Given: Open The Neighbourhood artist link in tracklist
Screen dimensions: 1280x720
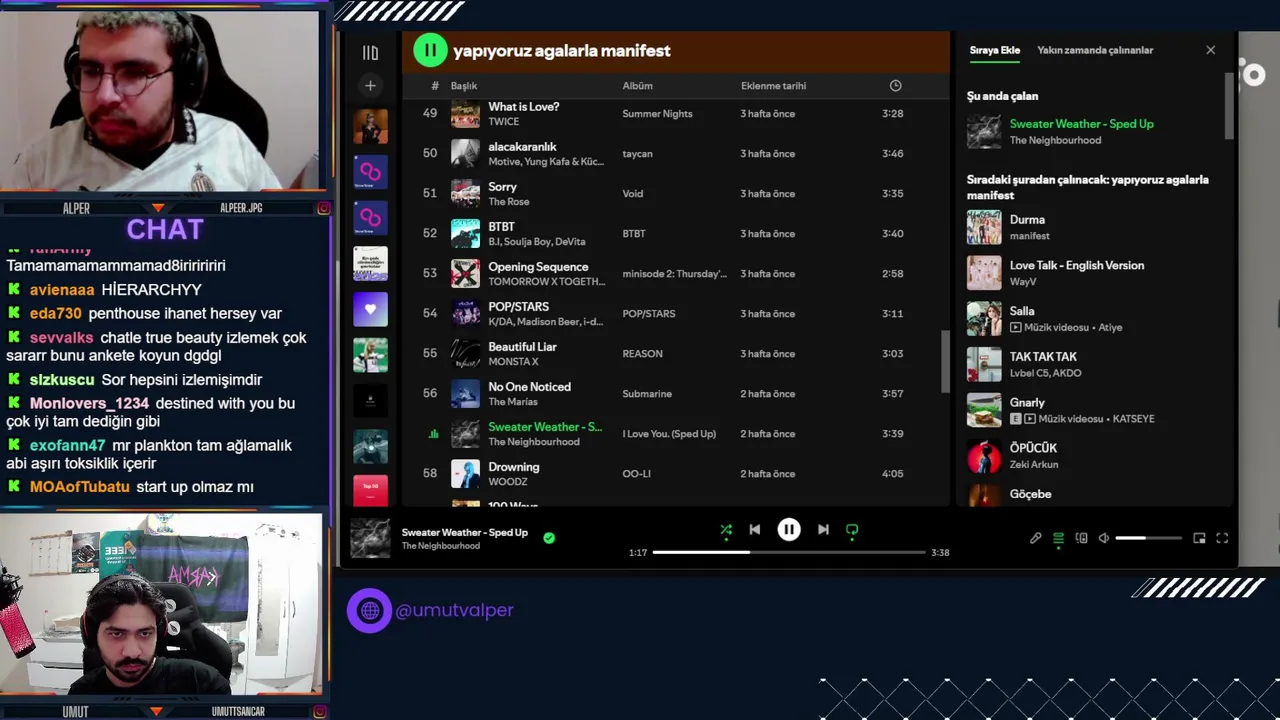Looking at the screenshot, I should 533,442.
